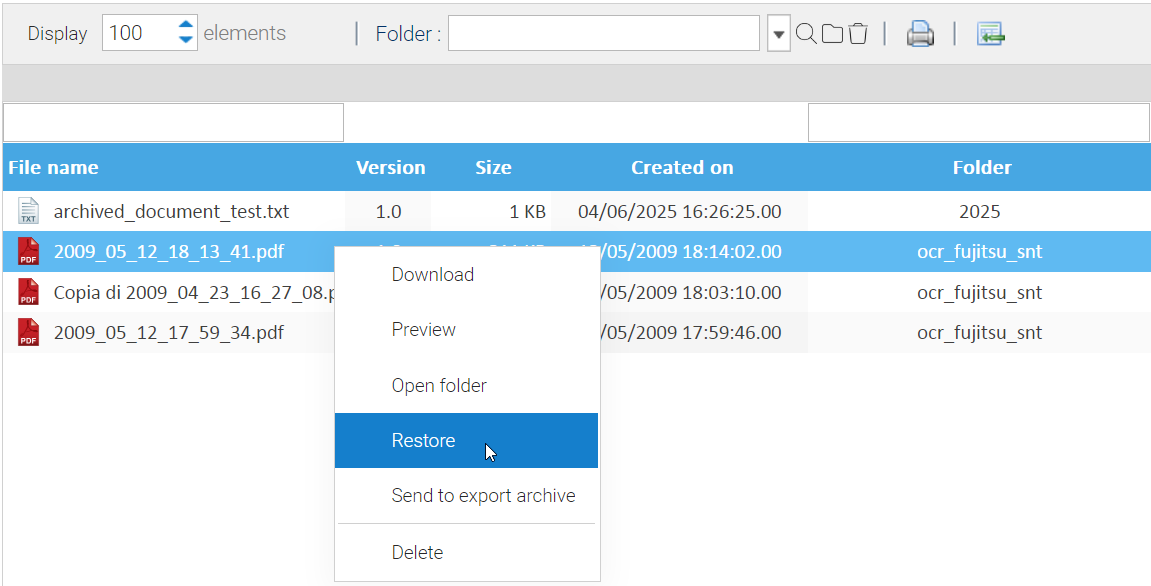The width and height of the screenshot is (1151, 586).
Task: Sort by the Size column header
Action: [x=493, y=167]
